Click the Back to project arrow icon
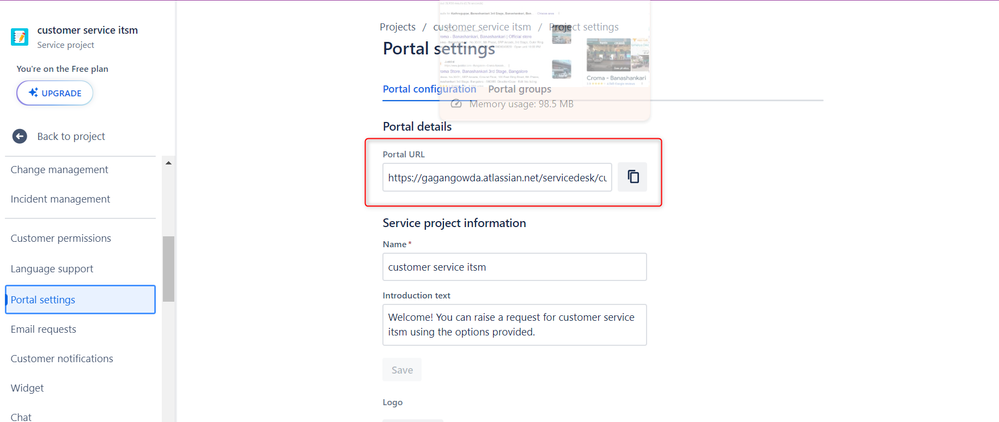 (20, 136)
